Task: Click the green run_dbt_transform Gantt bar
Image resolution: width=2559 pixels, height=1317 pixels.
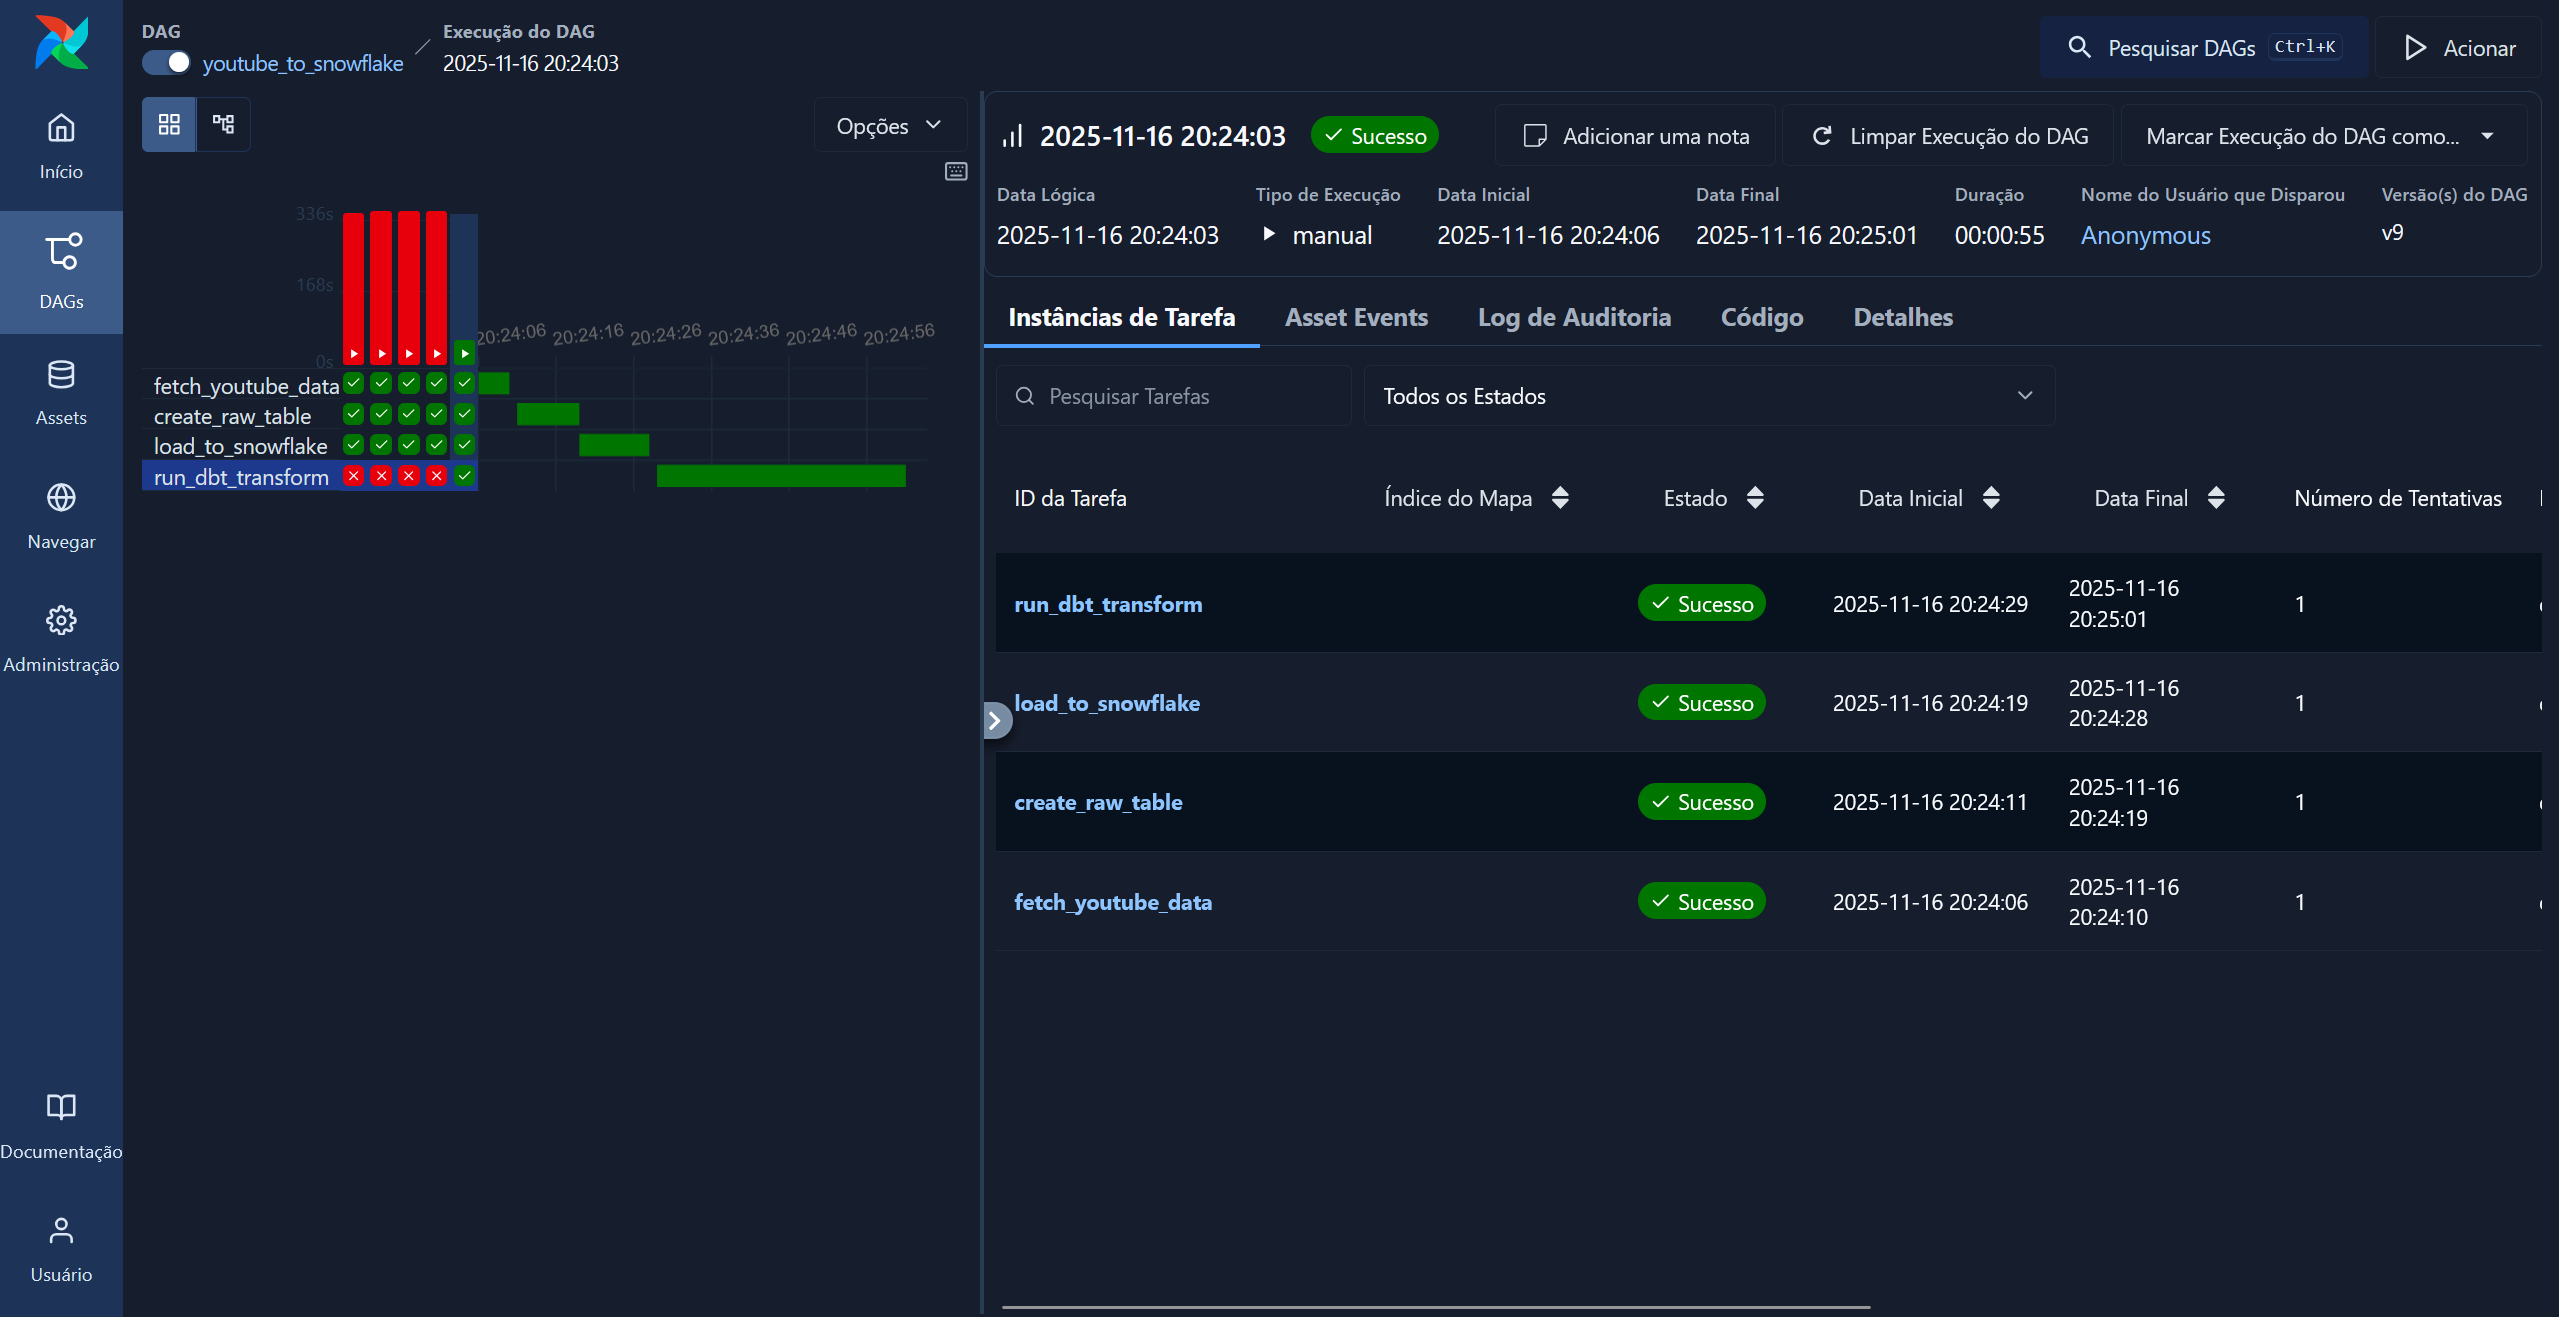Action: [780, 476]
